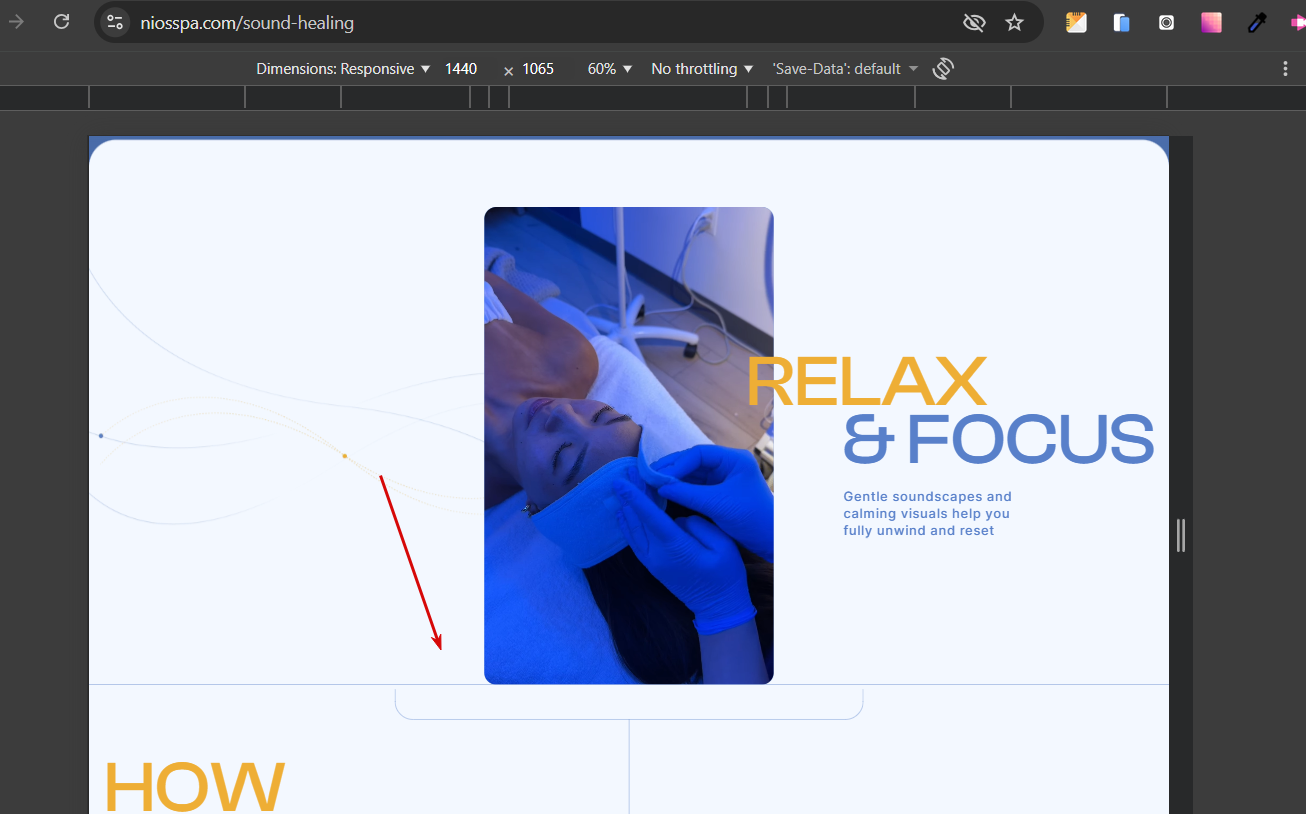Viewport: 1306px width, 814px height.
Task: Go forward with the browser arrow
Action: 17,22
